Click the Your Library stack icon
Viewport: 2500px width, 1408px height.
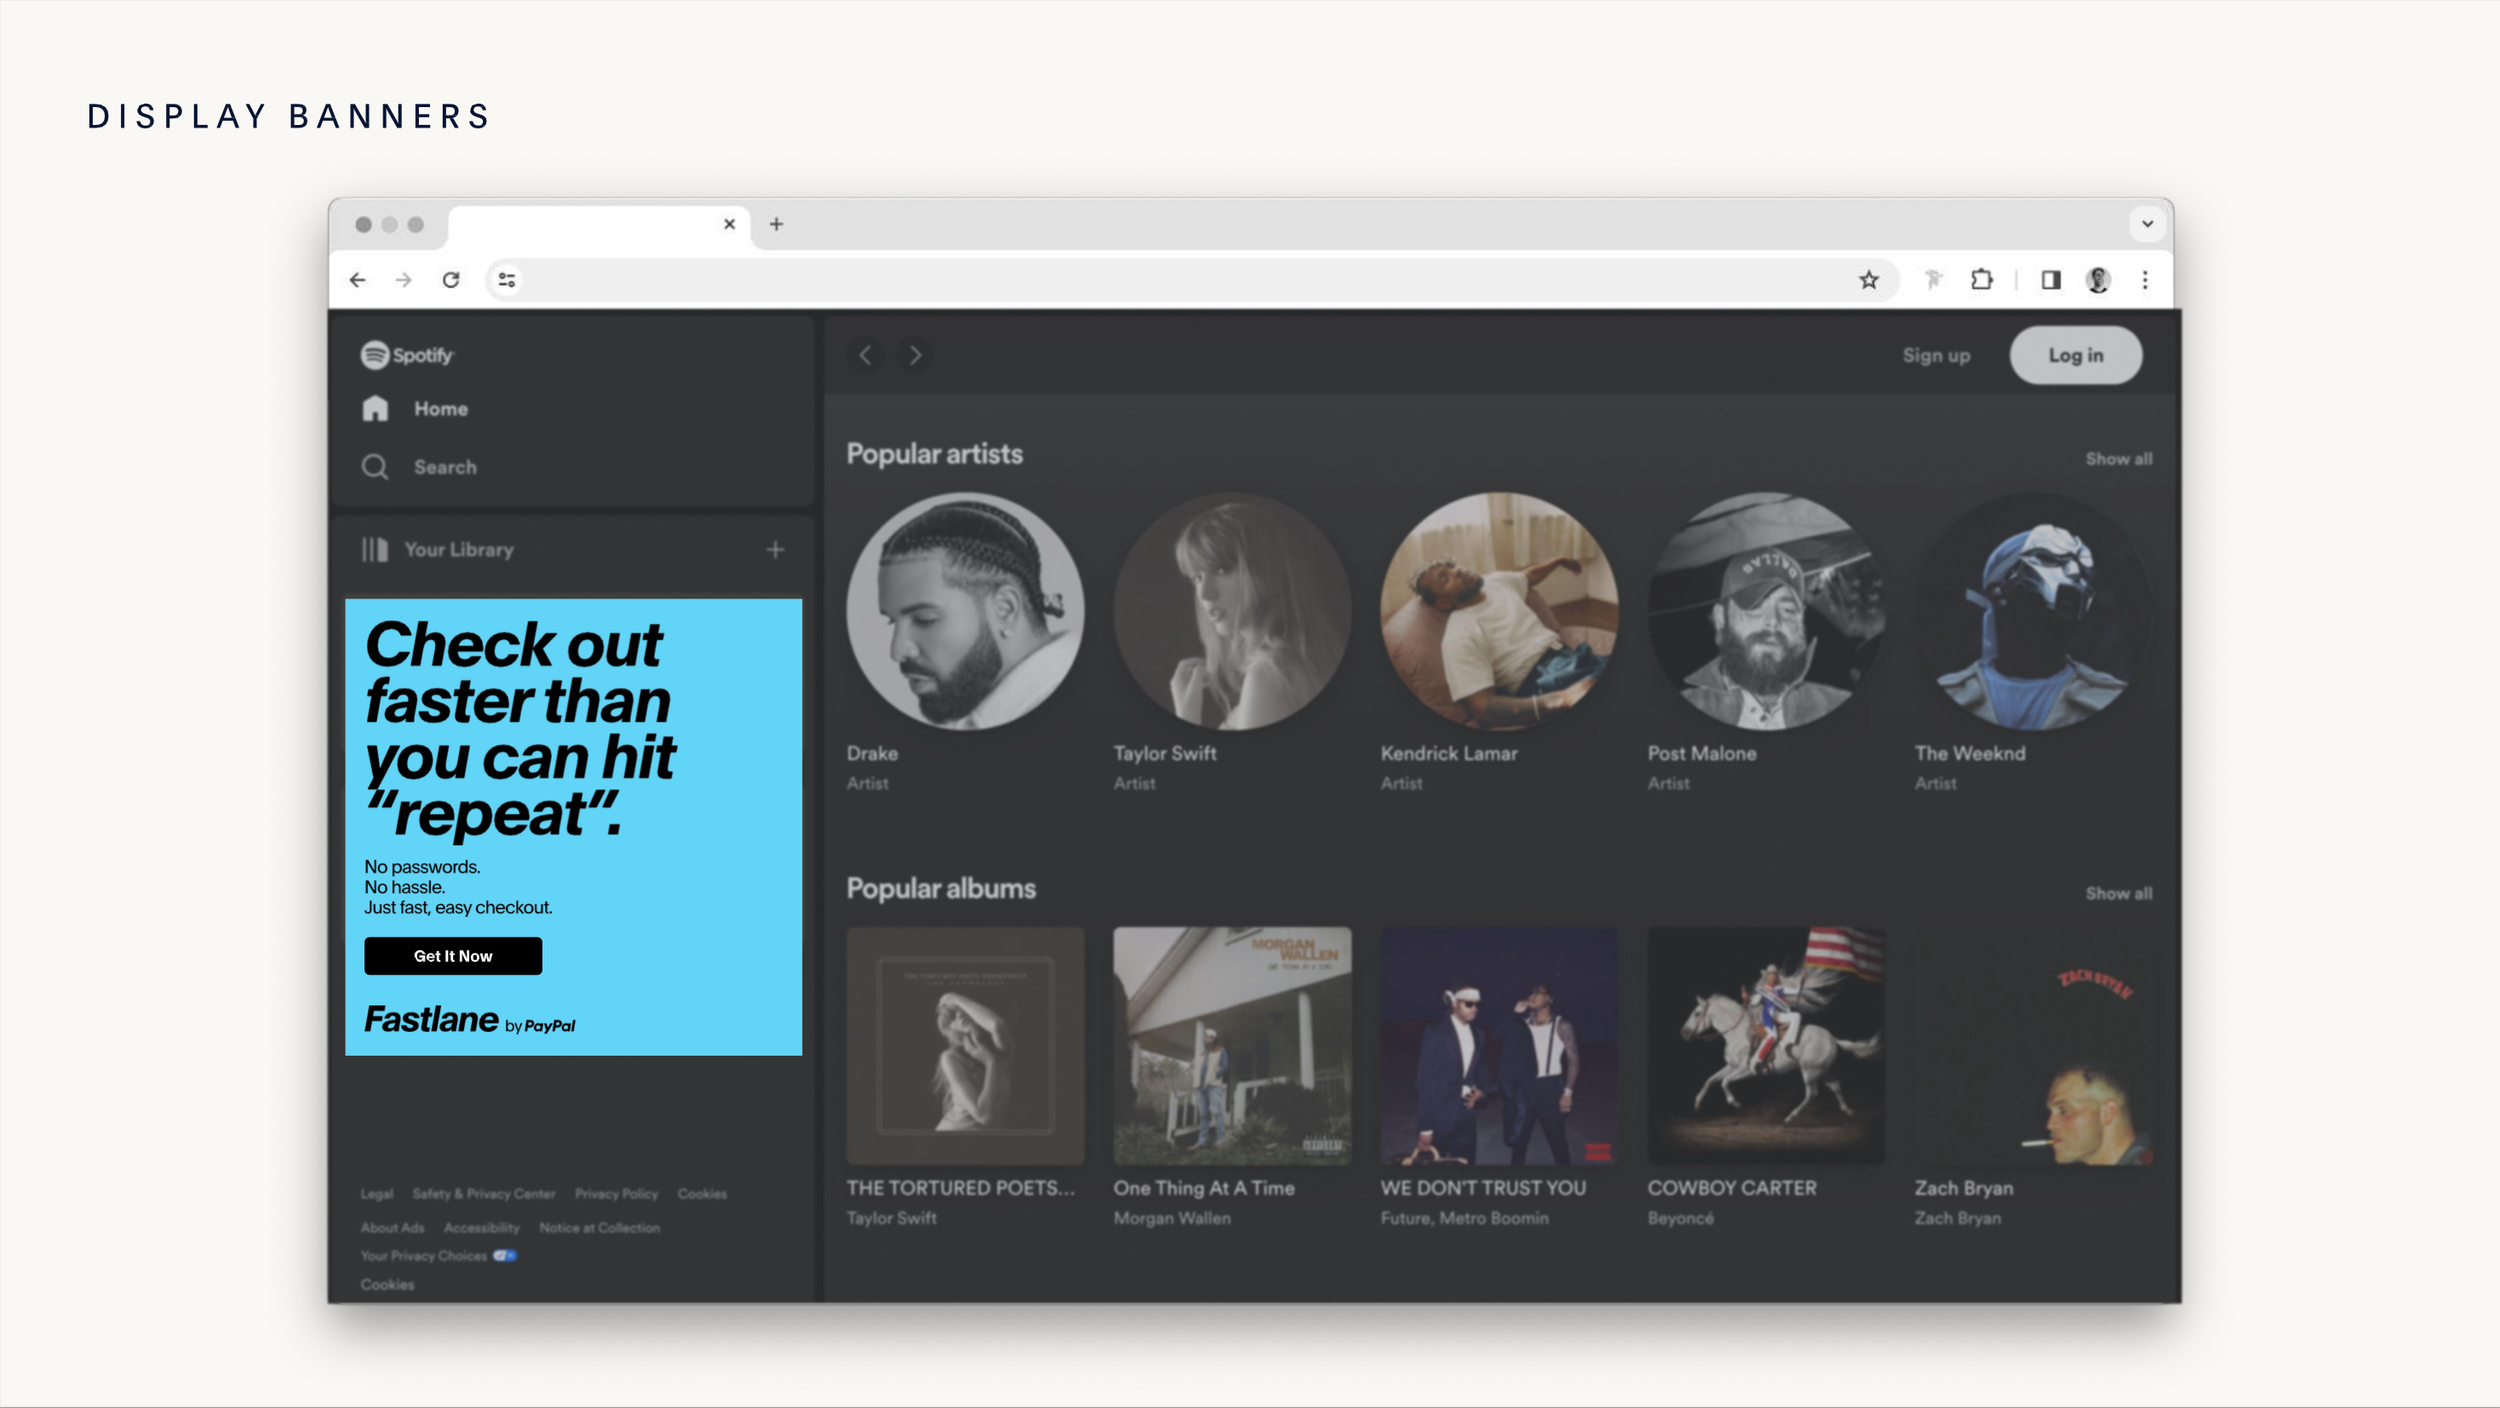[375, 550]
